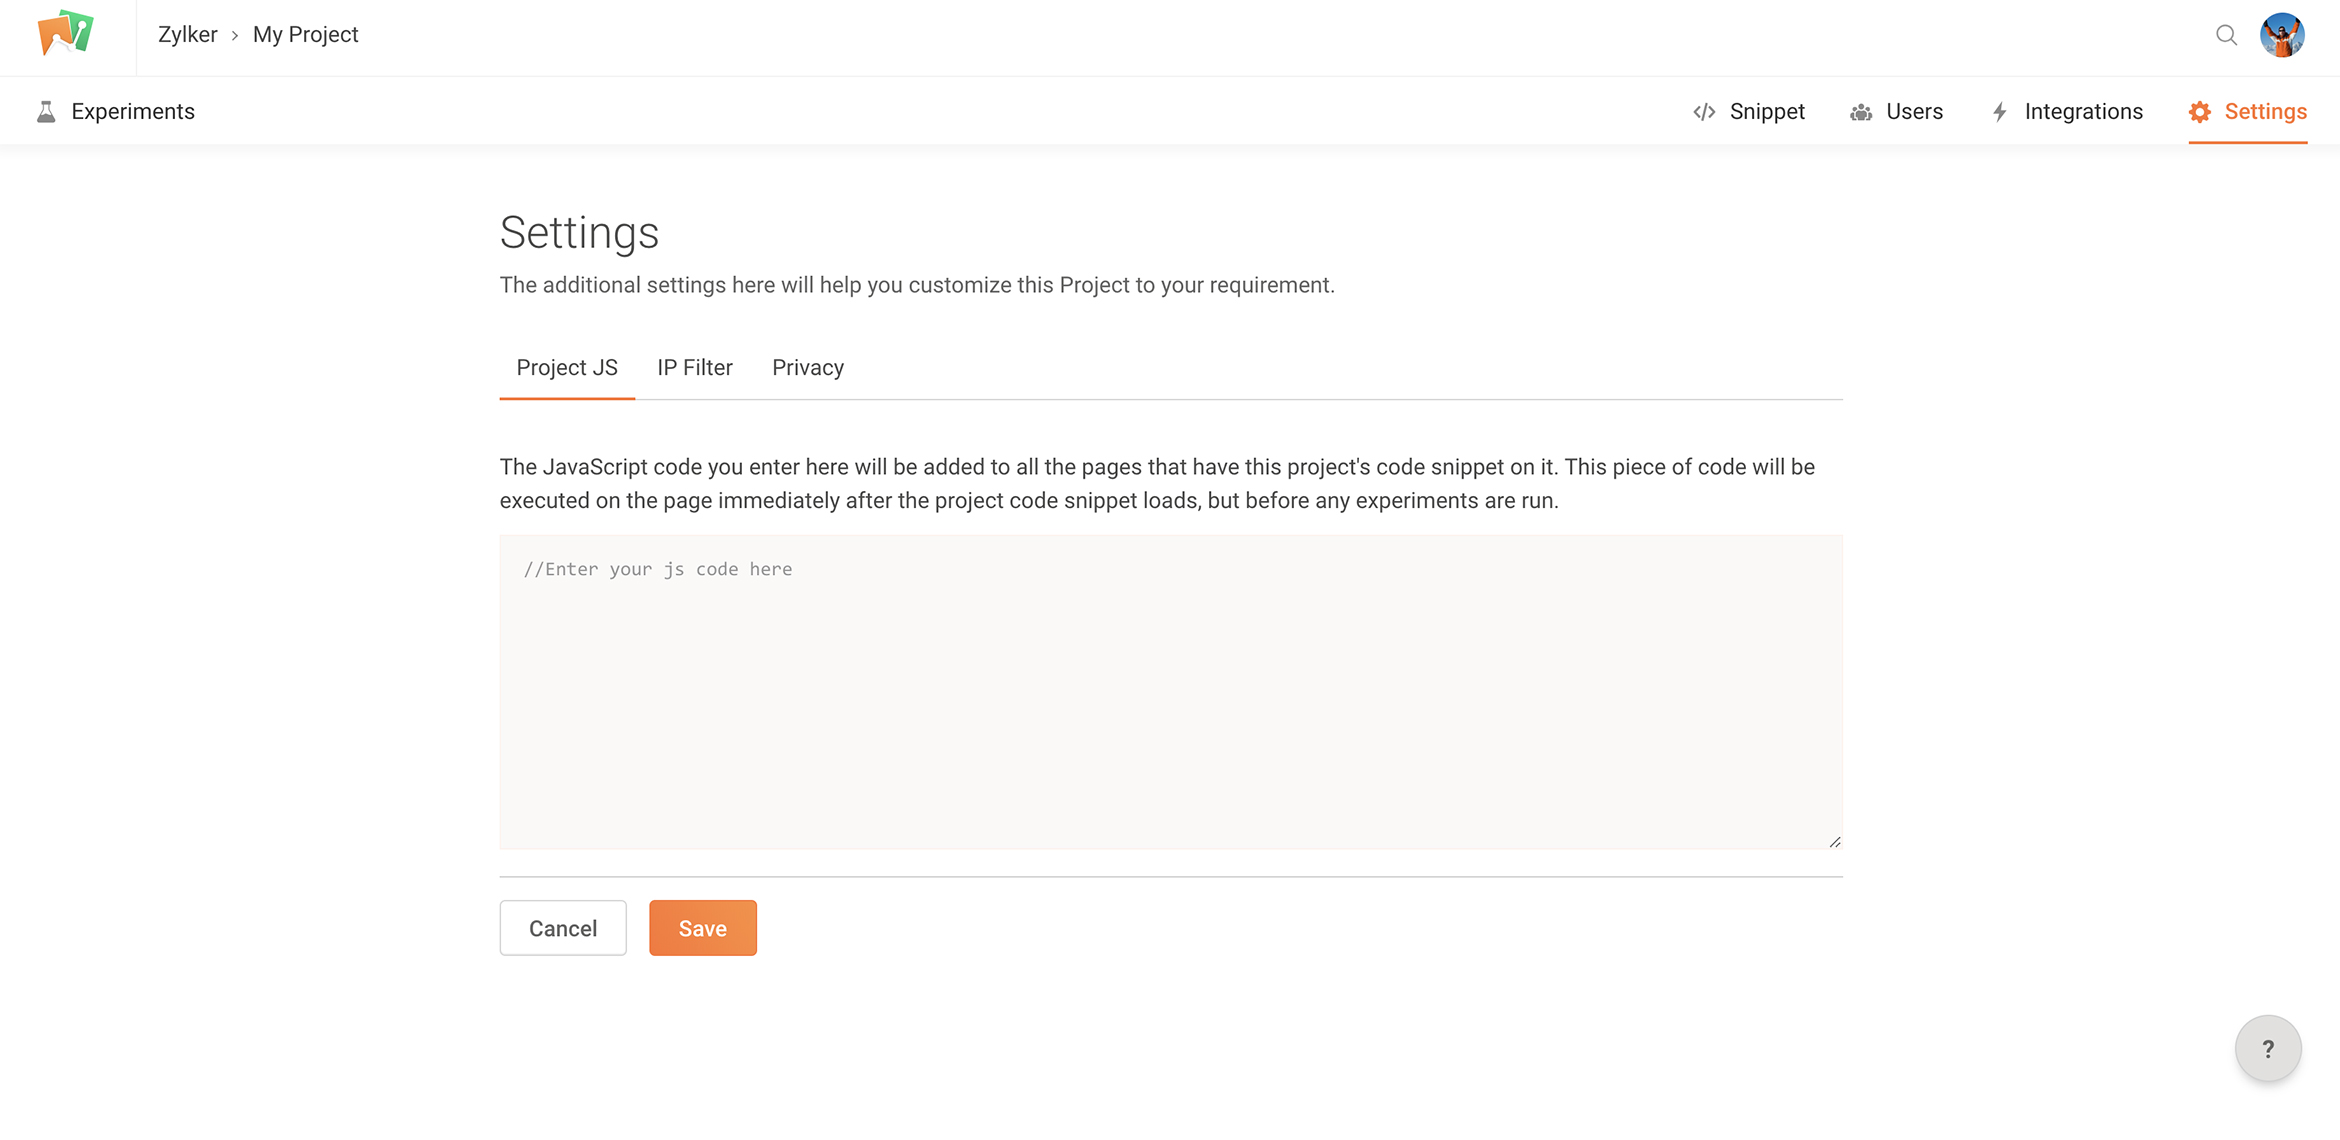Image resolution: width=2340 pixels, height=1140 pixels.
Task: Save the project JavaScript code
Action: click(x=703, y=928)
